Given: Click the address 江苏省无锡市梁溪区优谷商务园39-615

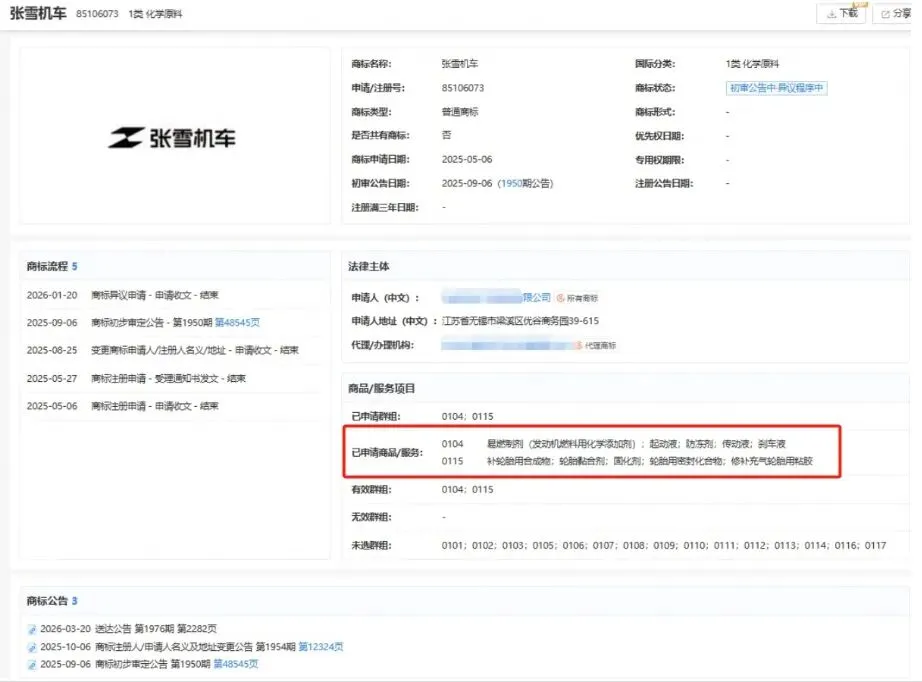Looking at the screenshot, I should [x=520, y=321].
